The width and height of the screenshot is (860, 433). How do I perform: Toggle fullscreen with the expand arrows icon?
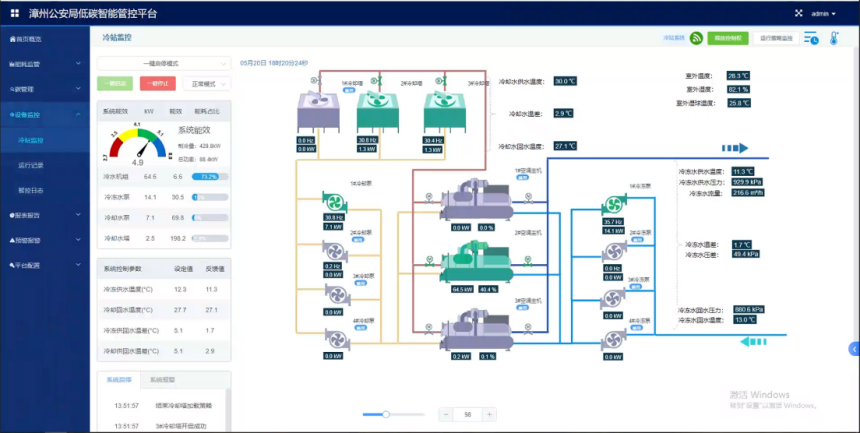[x=799, y=13]
